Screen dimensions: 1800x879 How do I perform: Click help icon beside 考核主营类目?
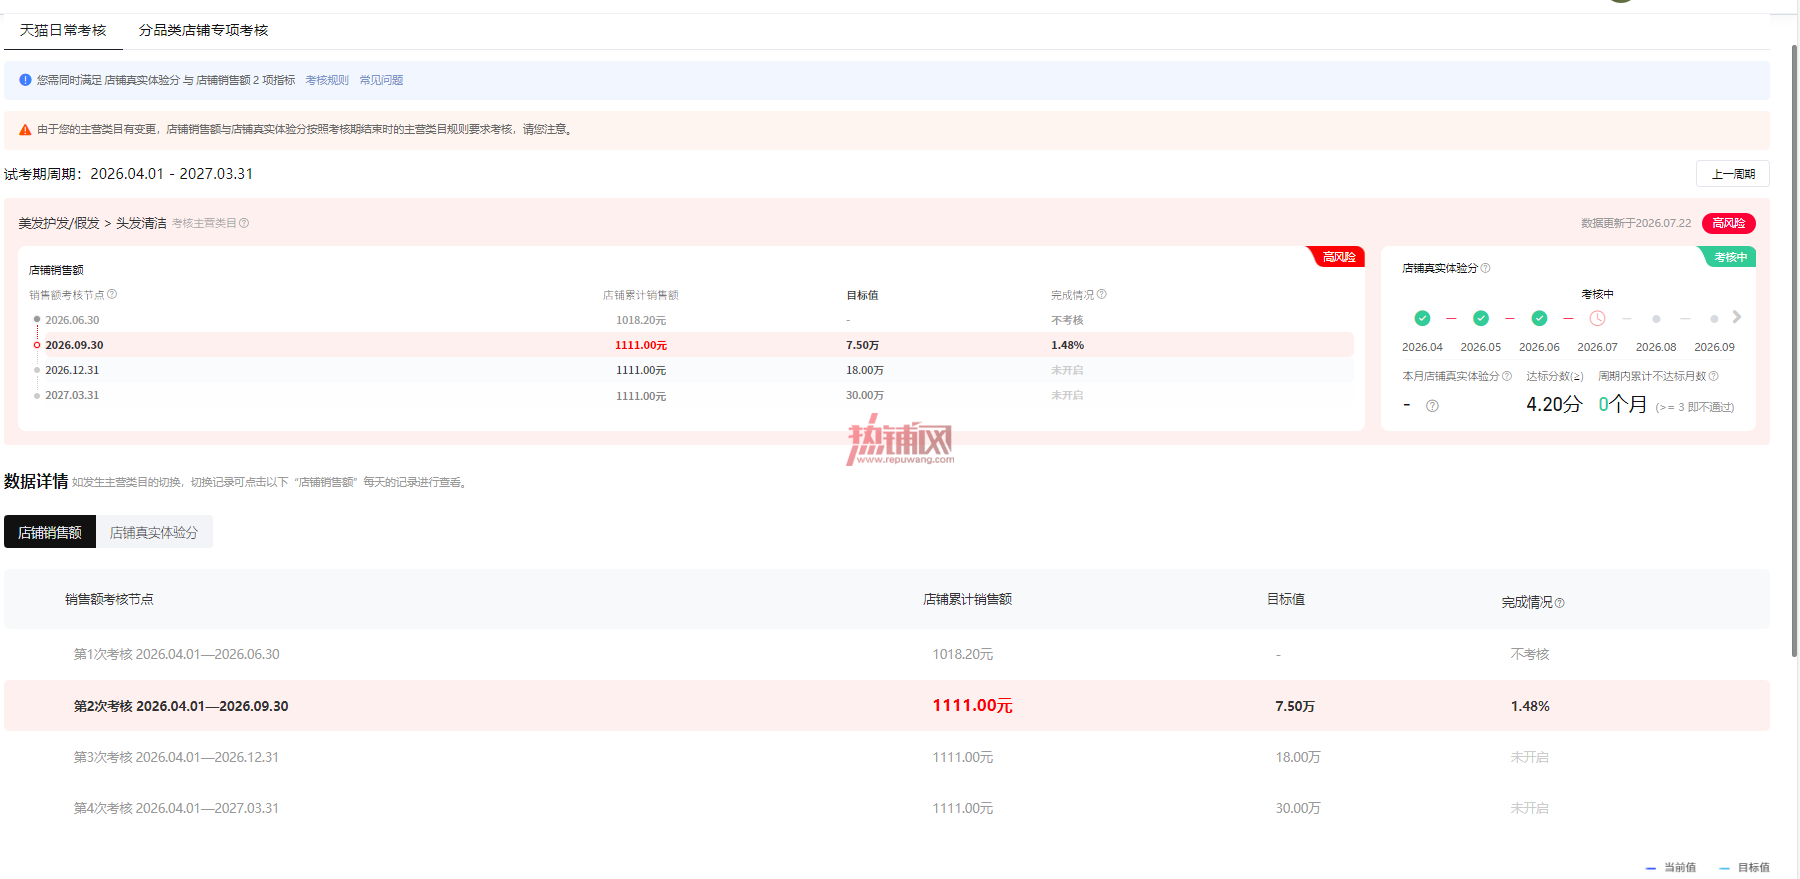[x=244, y=223]
